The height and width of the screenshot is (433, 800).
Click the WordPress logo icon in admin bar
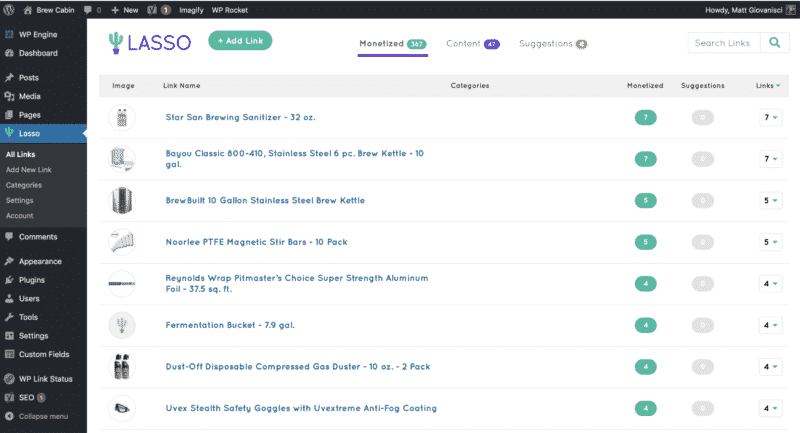pyautogui.click(x=9, y=10)
